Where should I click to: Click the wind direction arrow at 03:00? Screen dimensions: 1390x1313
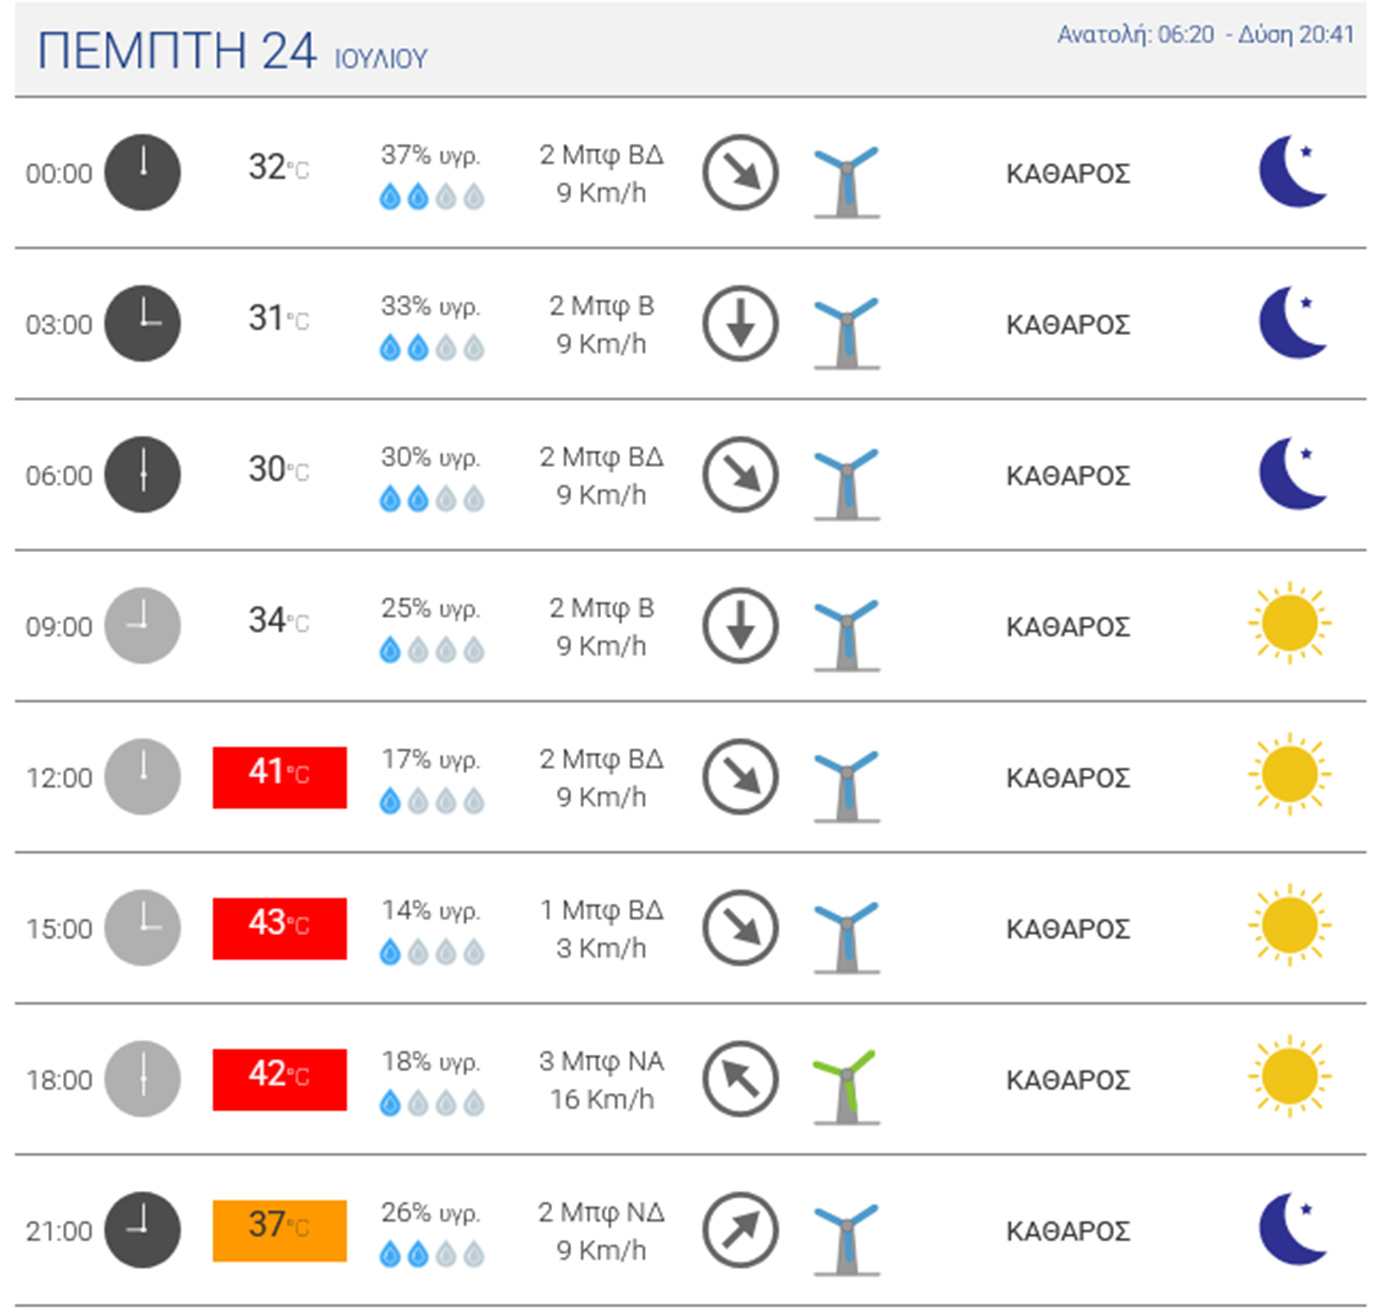740,324
